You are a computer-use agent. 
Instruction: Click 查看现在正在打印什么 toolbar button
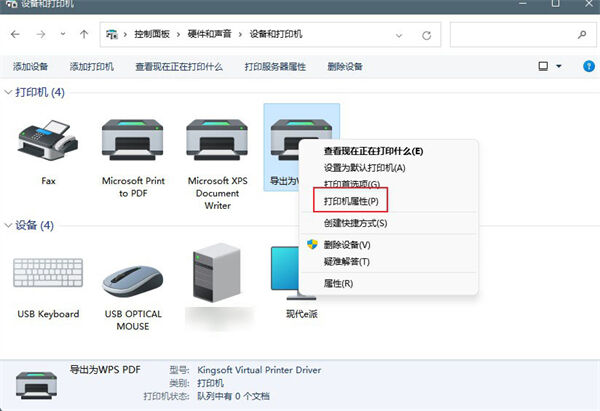[x=179, y=67]
